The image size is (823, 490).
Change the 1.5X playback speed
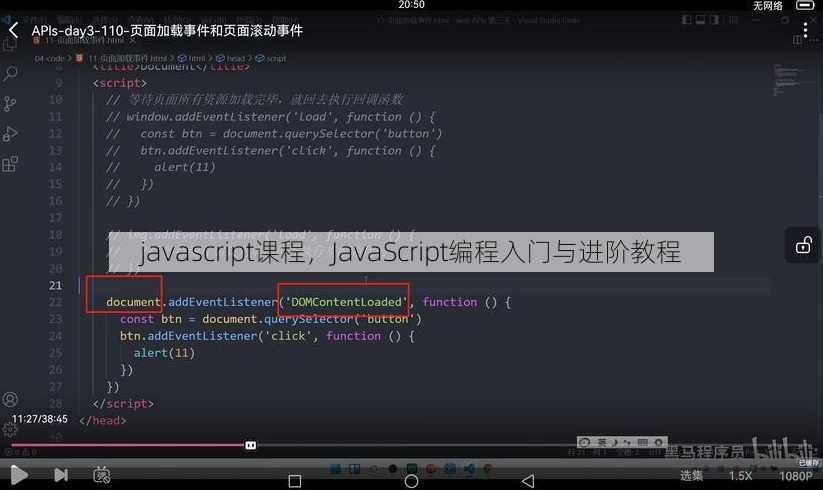pos(740,476)
